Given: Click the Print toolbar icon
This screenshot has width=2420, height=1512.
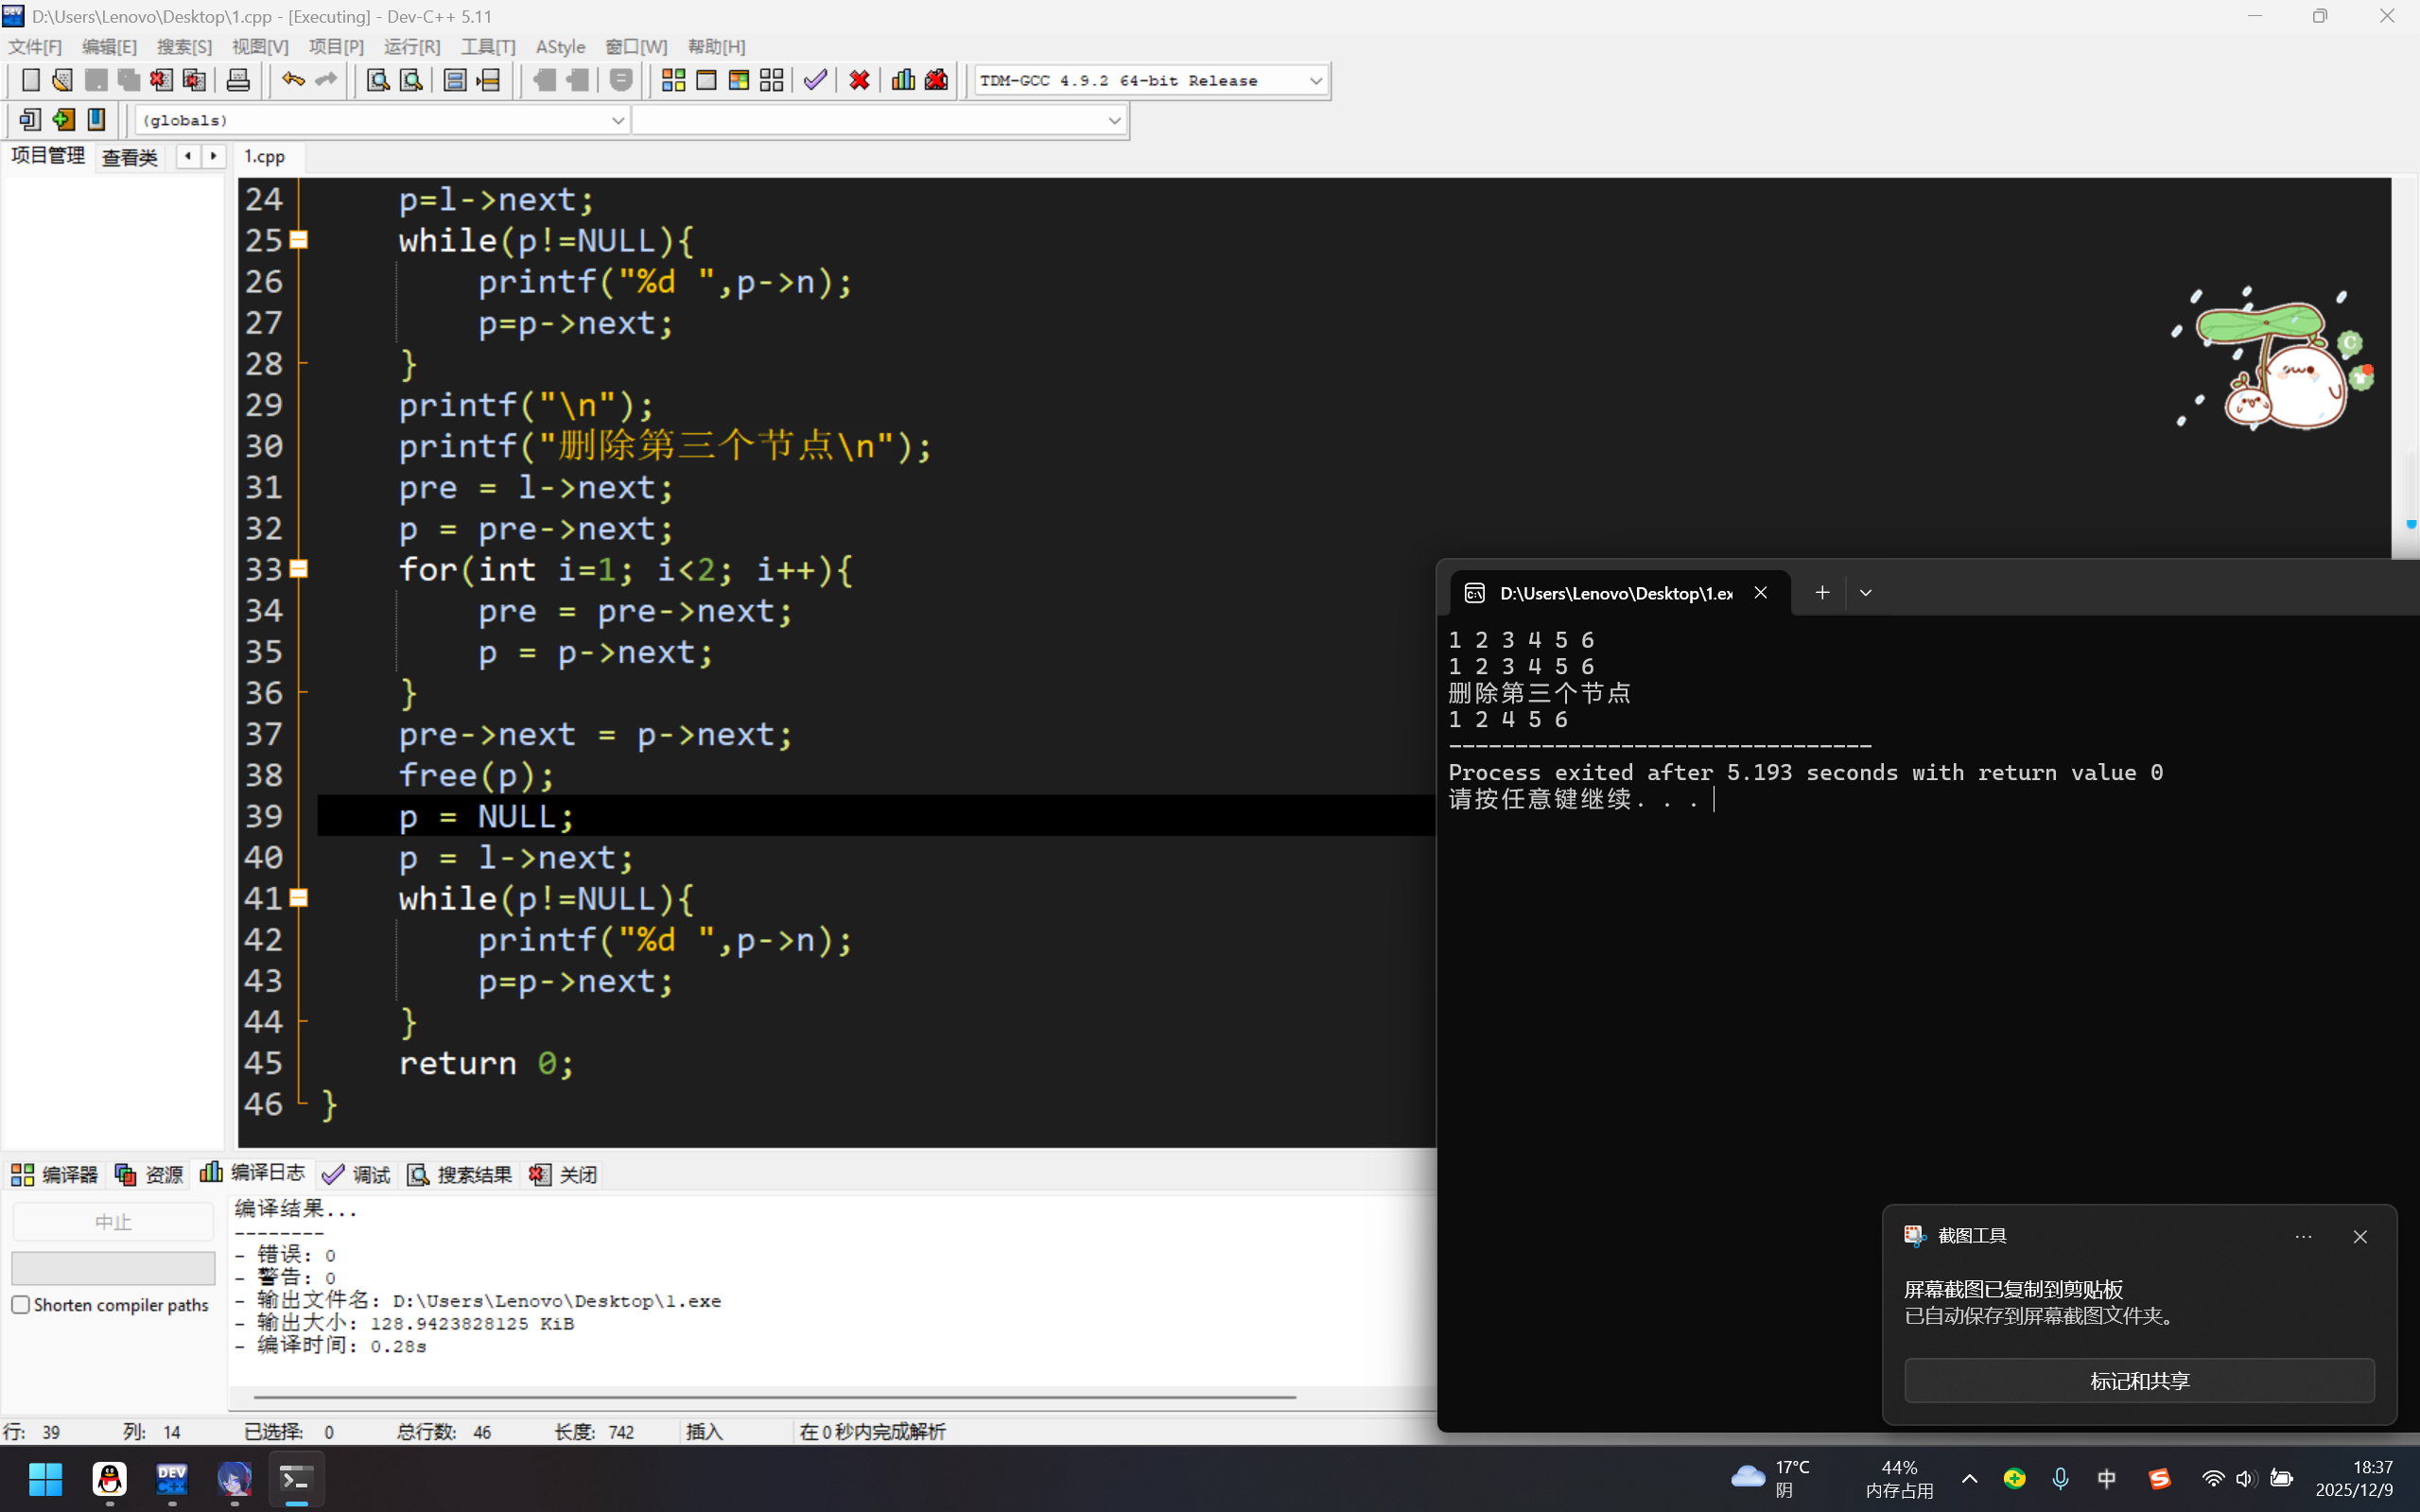Looking at the screenshot, I should (x=238, y=80).
